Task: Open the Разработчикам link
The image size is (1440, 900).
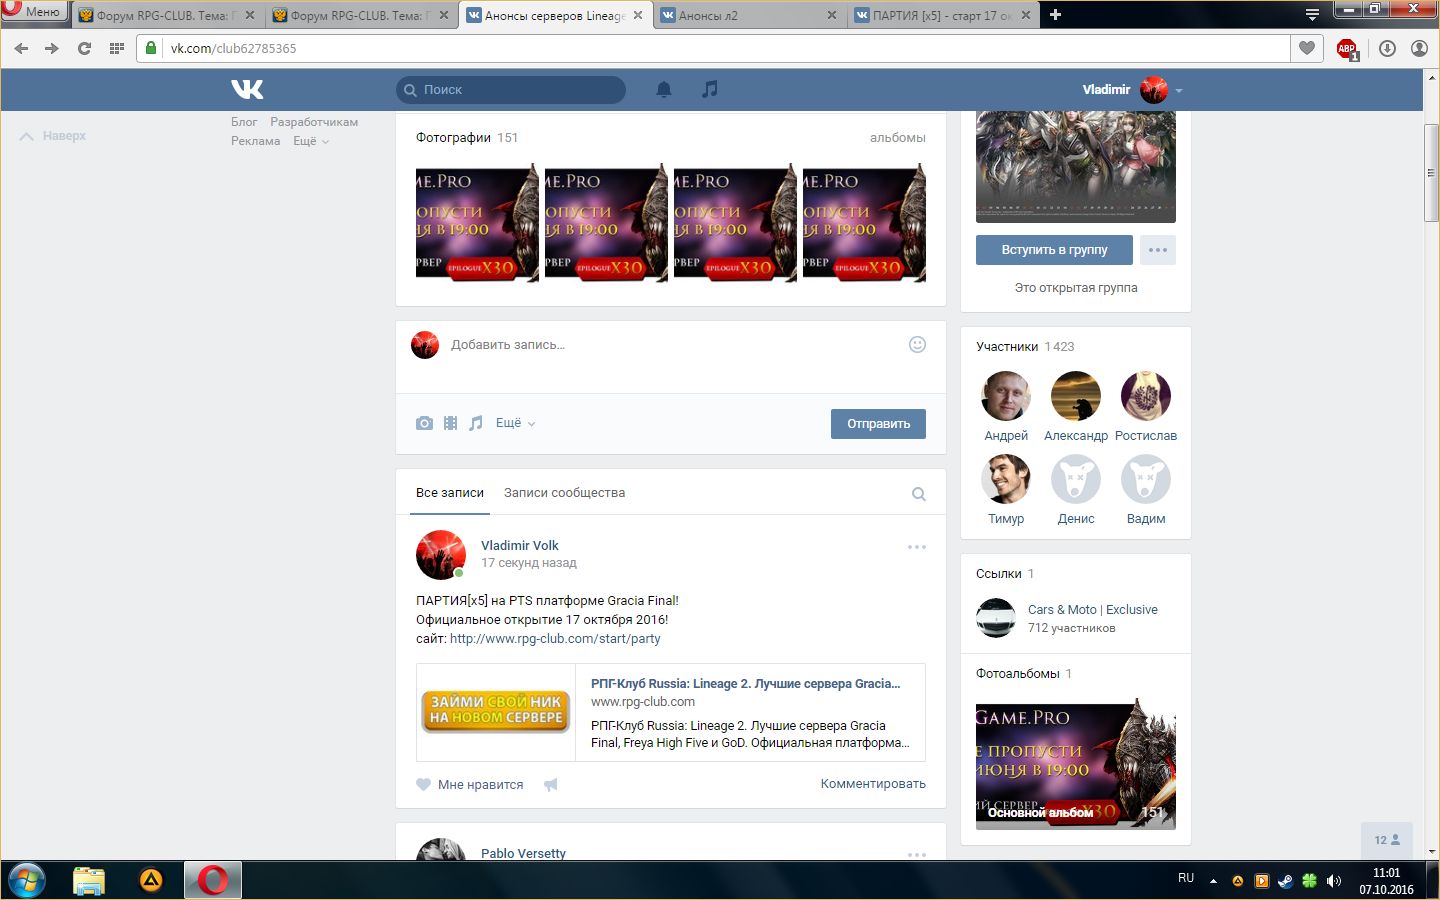Action: point(314,122)
